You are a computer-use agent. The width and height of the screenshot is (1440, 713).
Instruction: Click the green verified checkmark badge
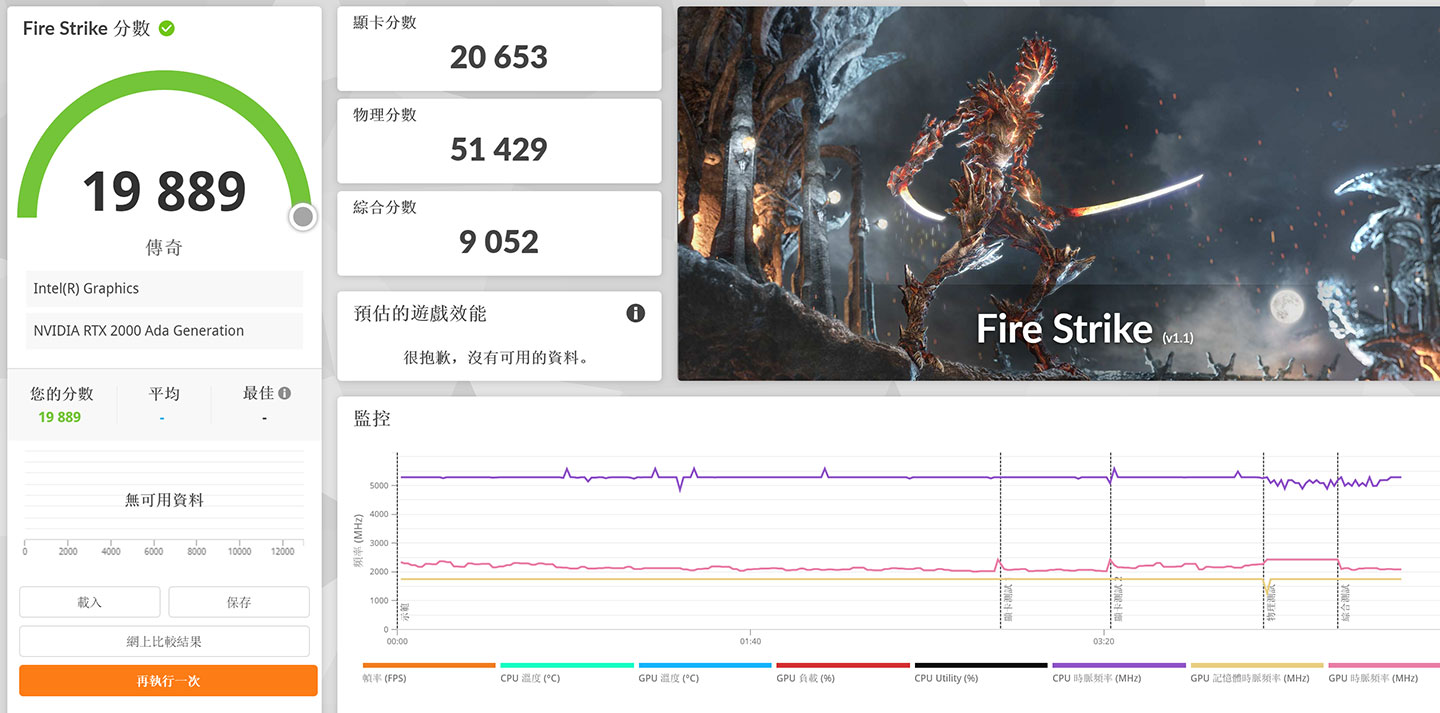click(x=169, y=28)
